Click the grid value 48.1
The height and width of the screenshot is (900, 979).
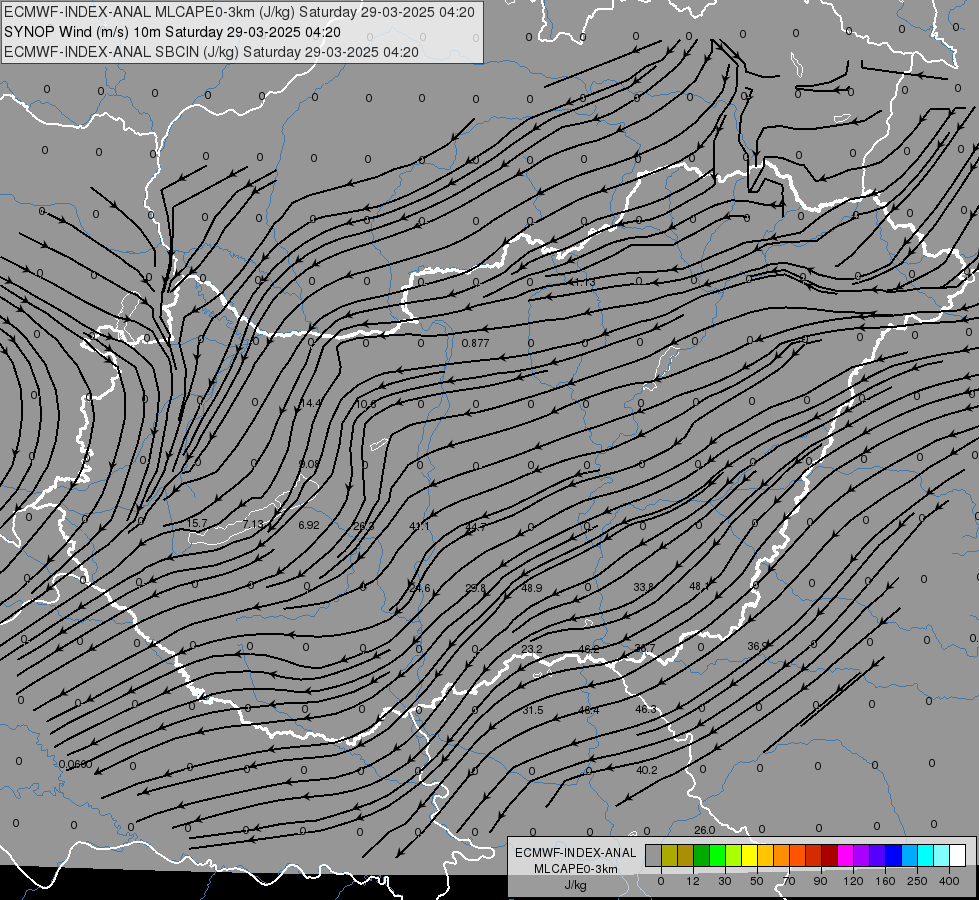click(x=699, y=586)
